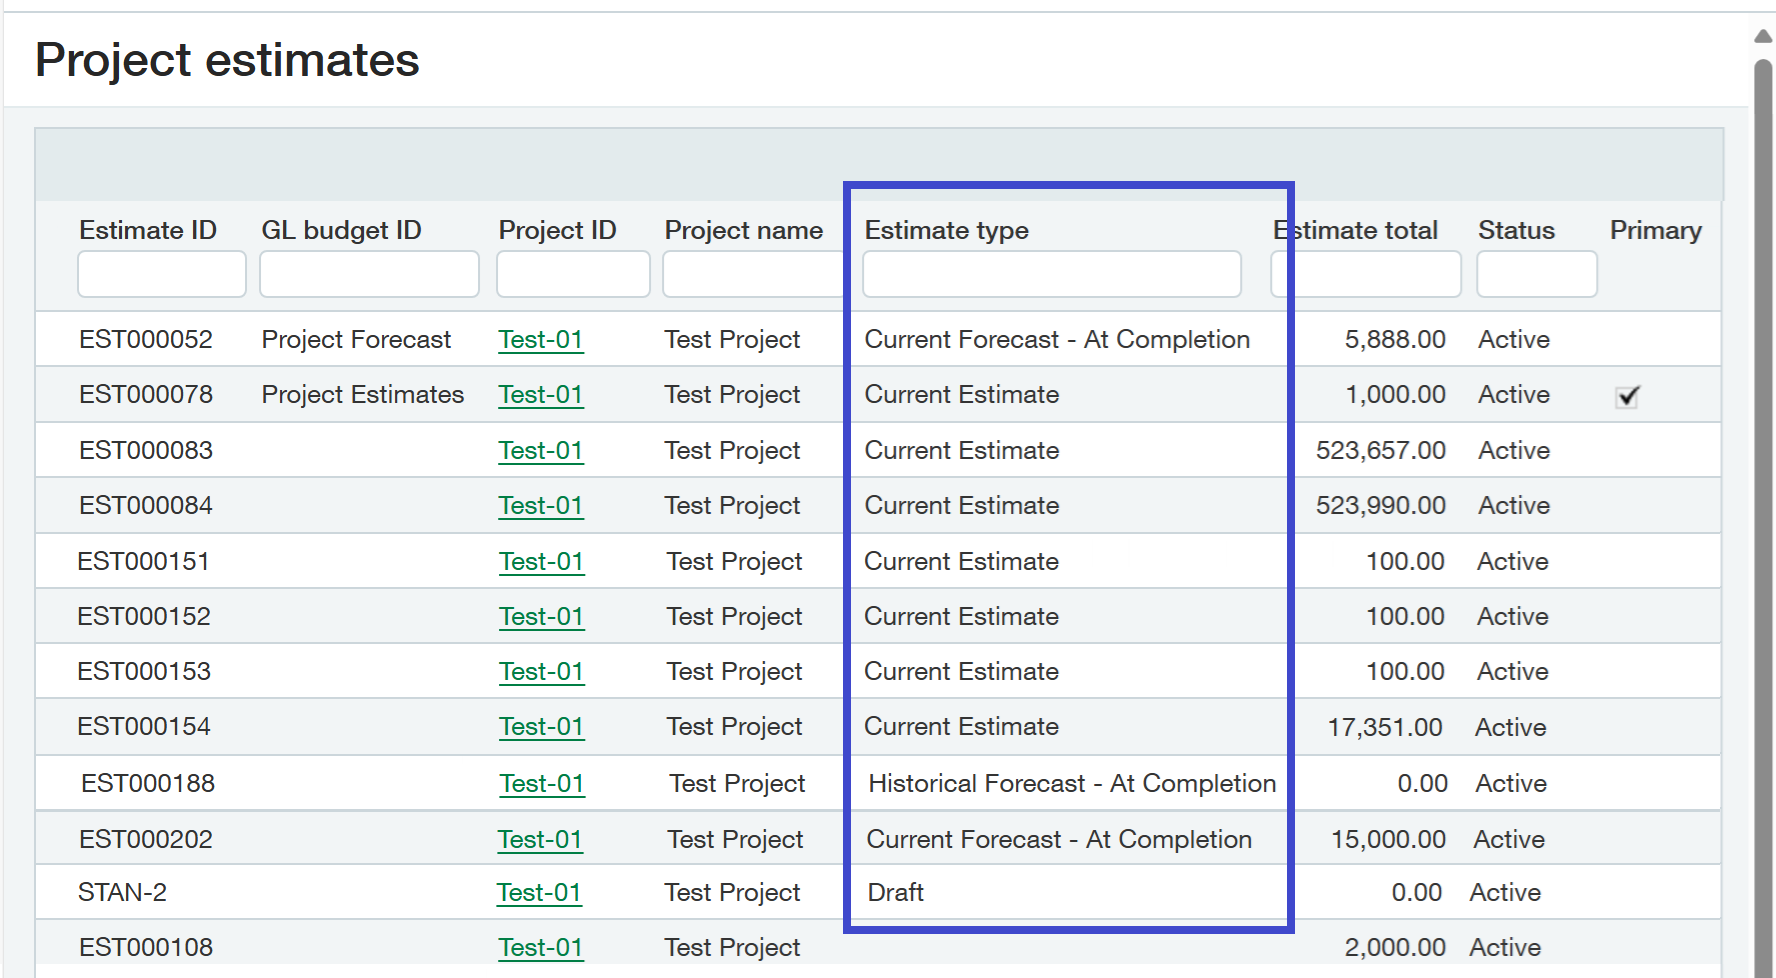Click the 17,351.00 estimate total
The image size is (1776, 978).
1385,728
